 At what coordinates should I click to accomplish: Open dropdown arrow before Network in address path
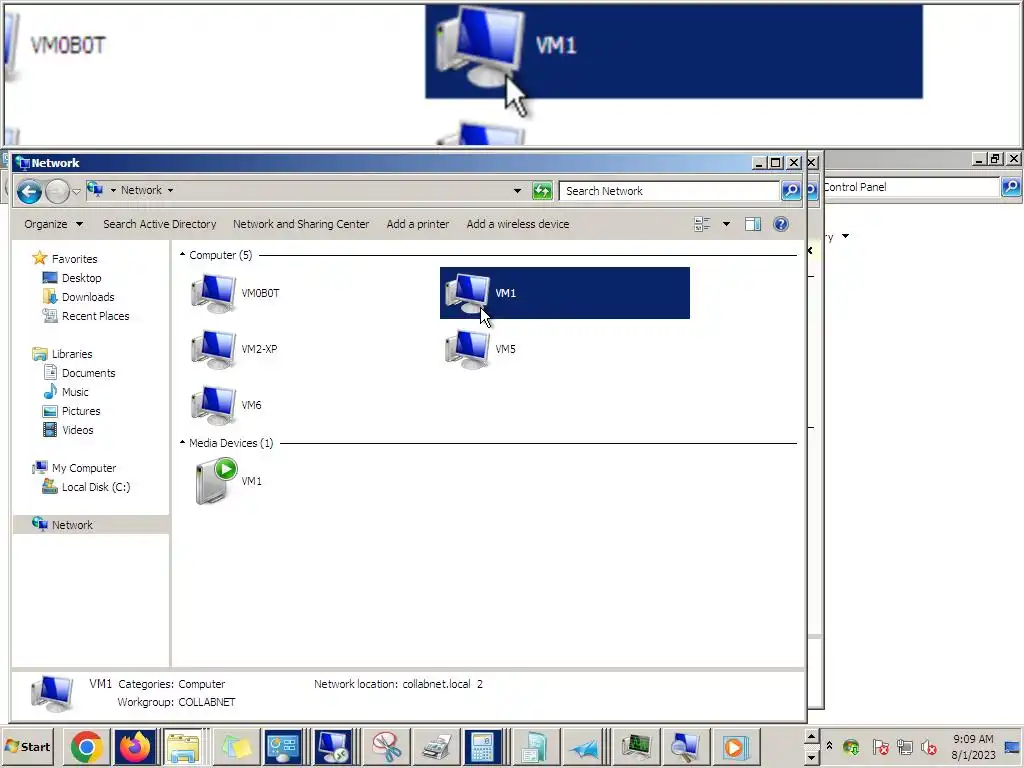click(x=113, y=191)
